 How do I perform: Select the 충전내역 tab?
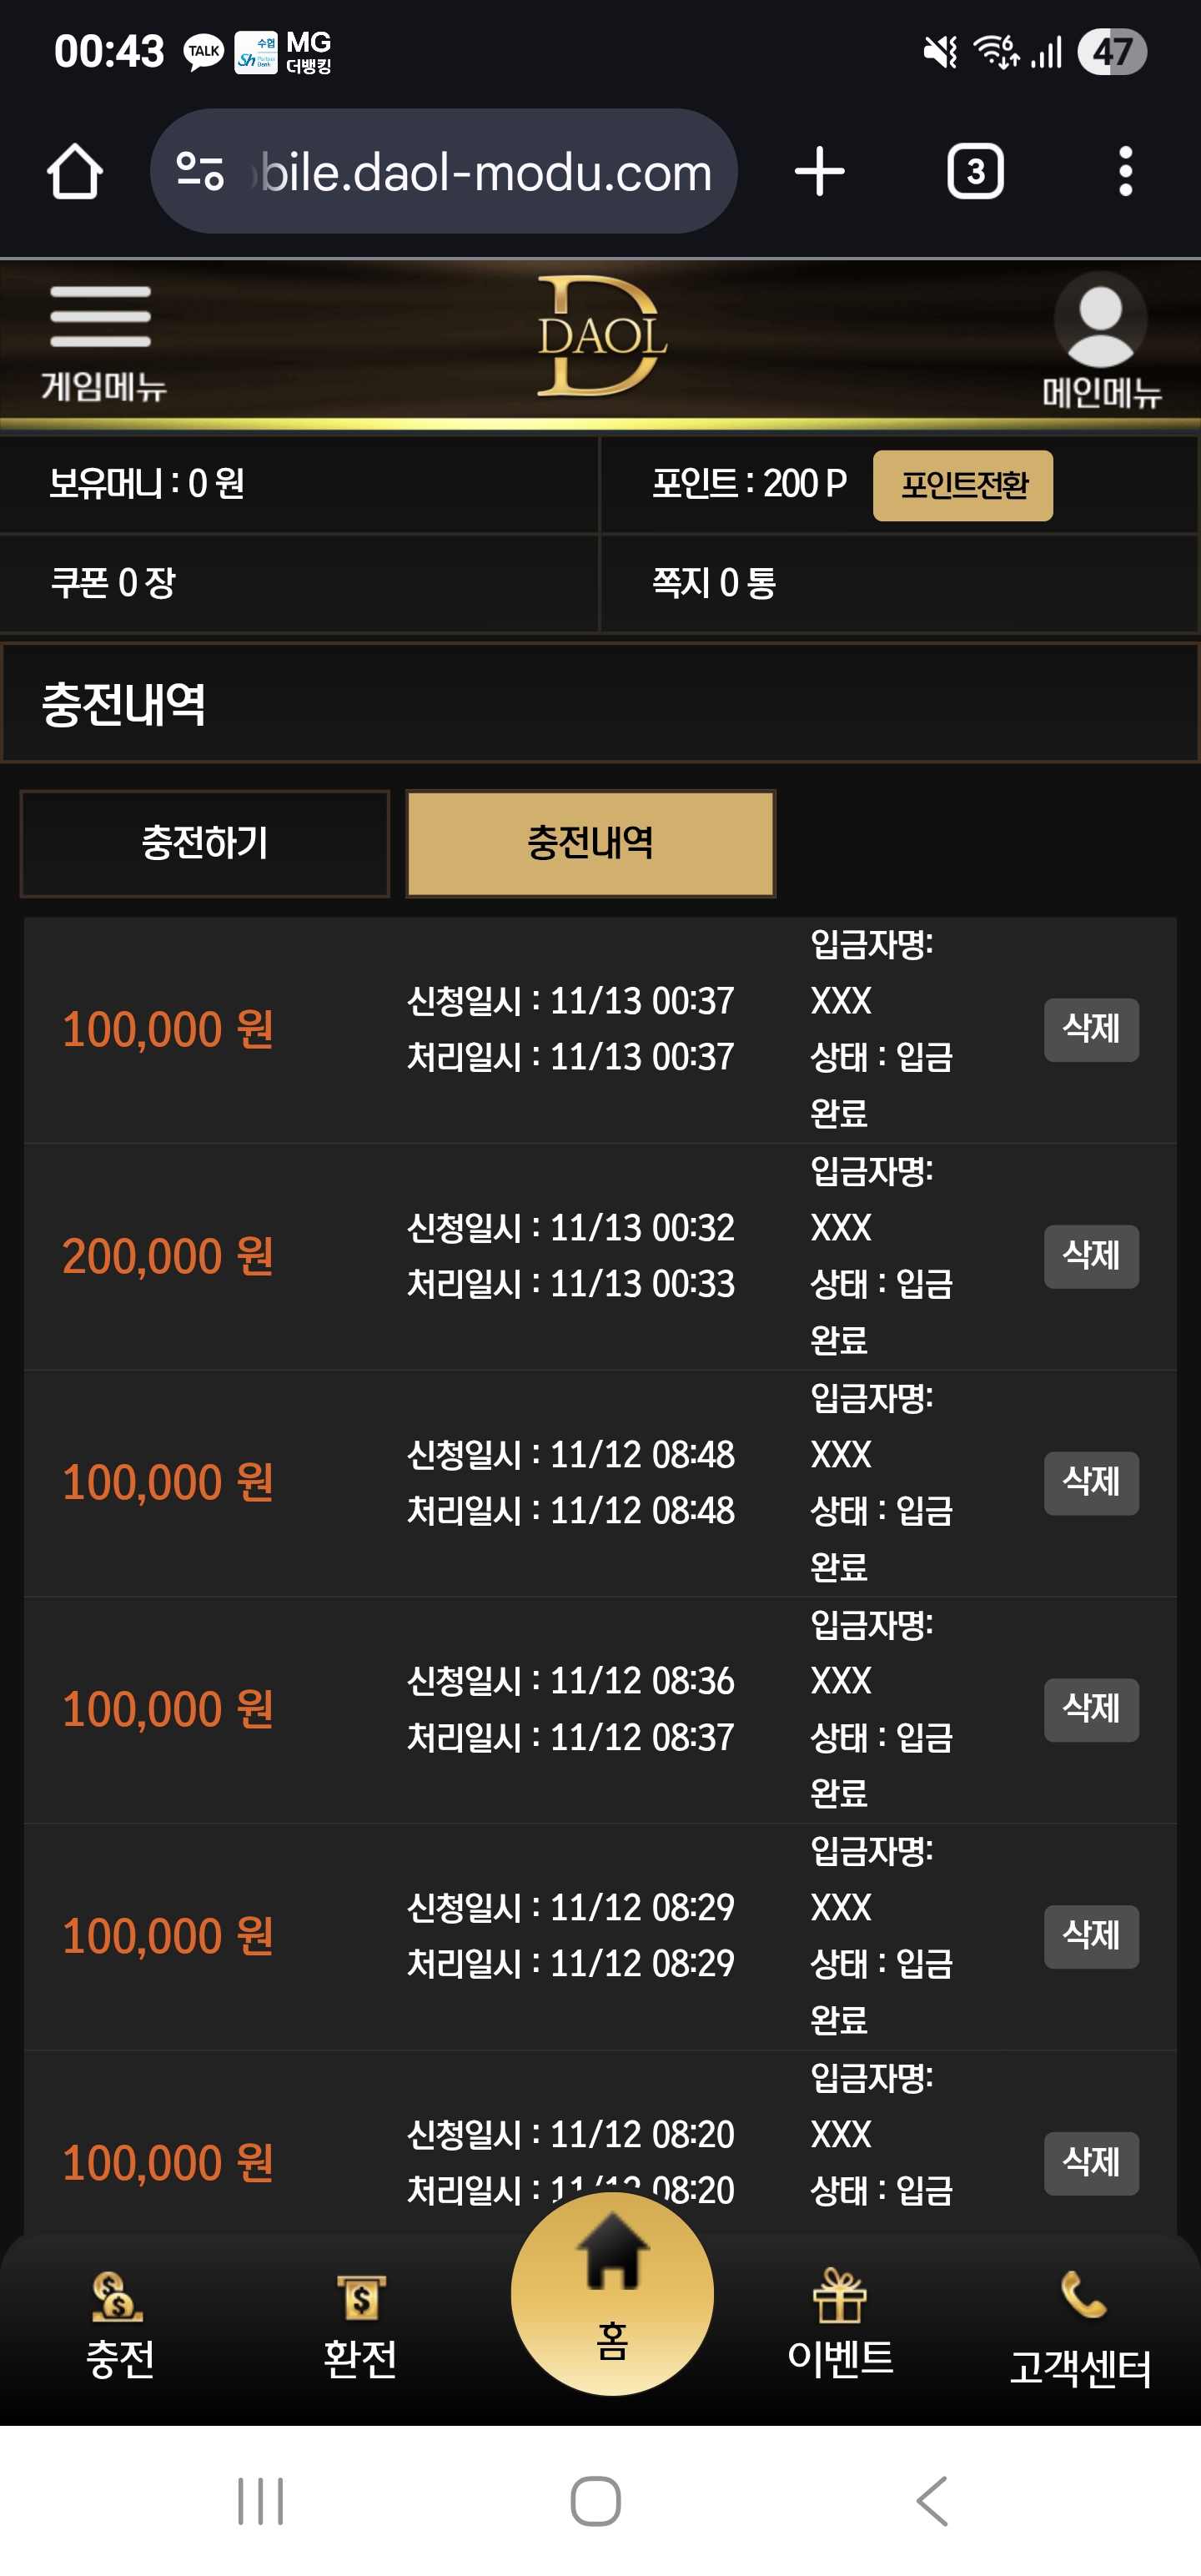591,843
